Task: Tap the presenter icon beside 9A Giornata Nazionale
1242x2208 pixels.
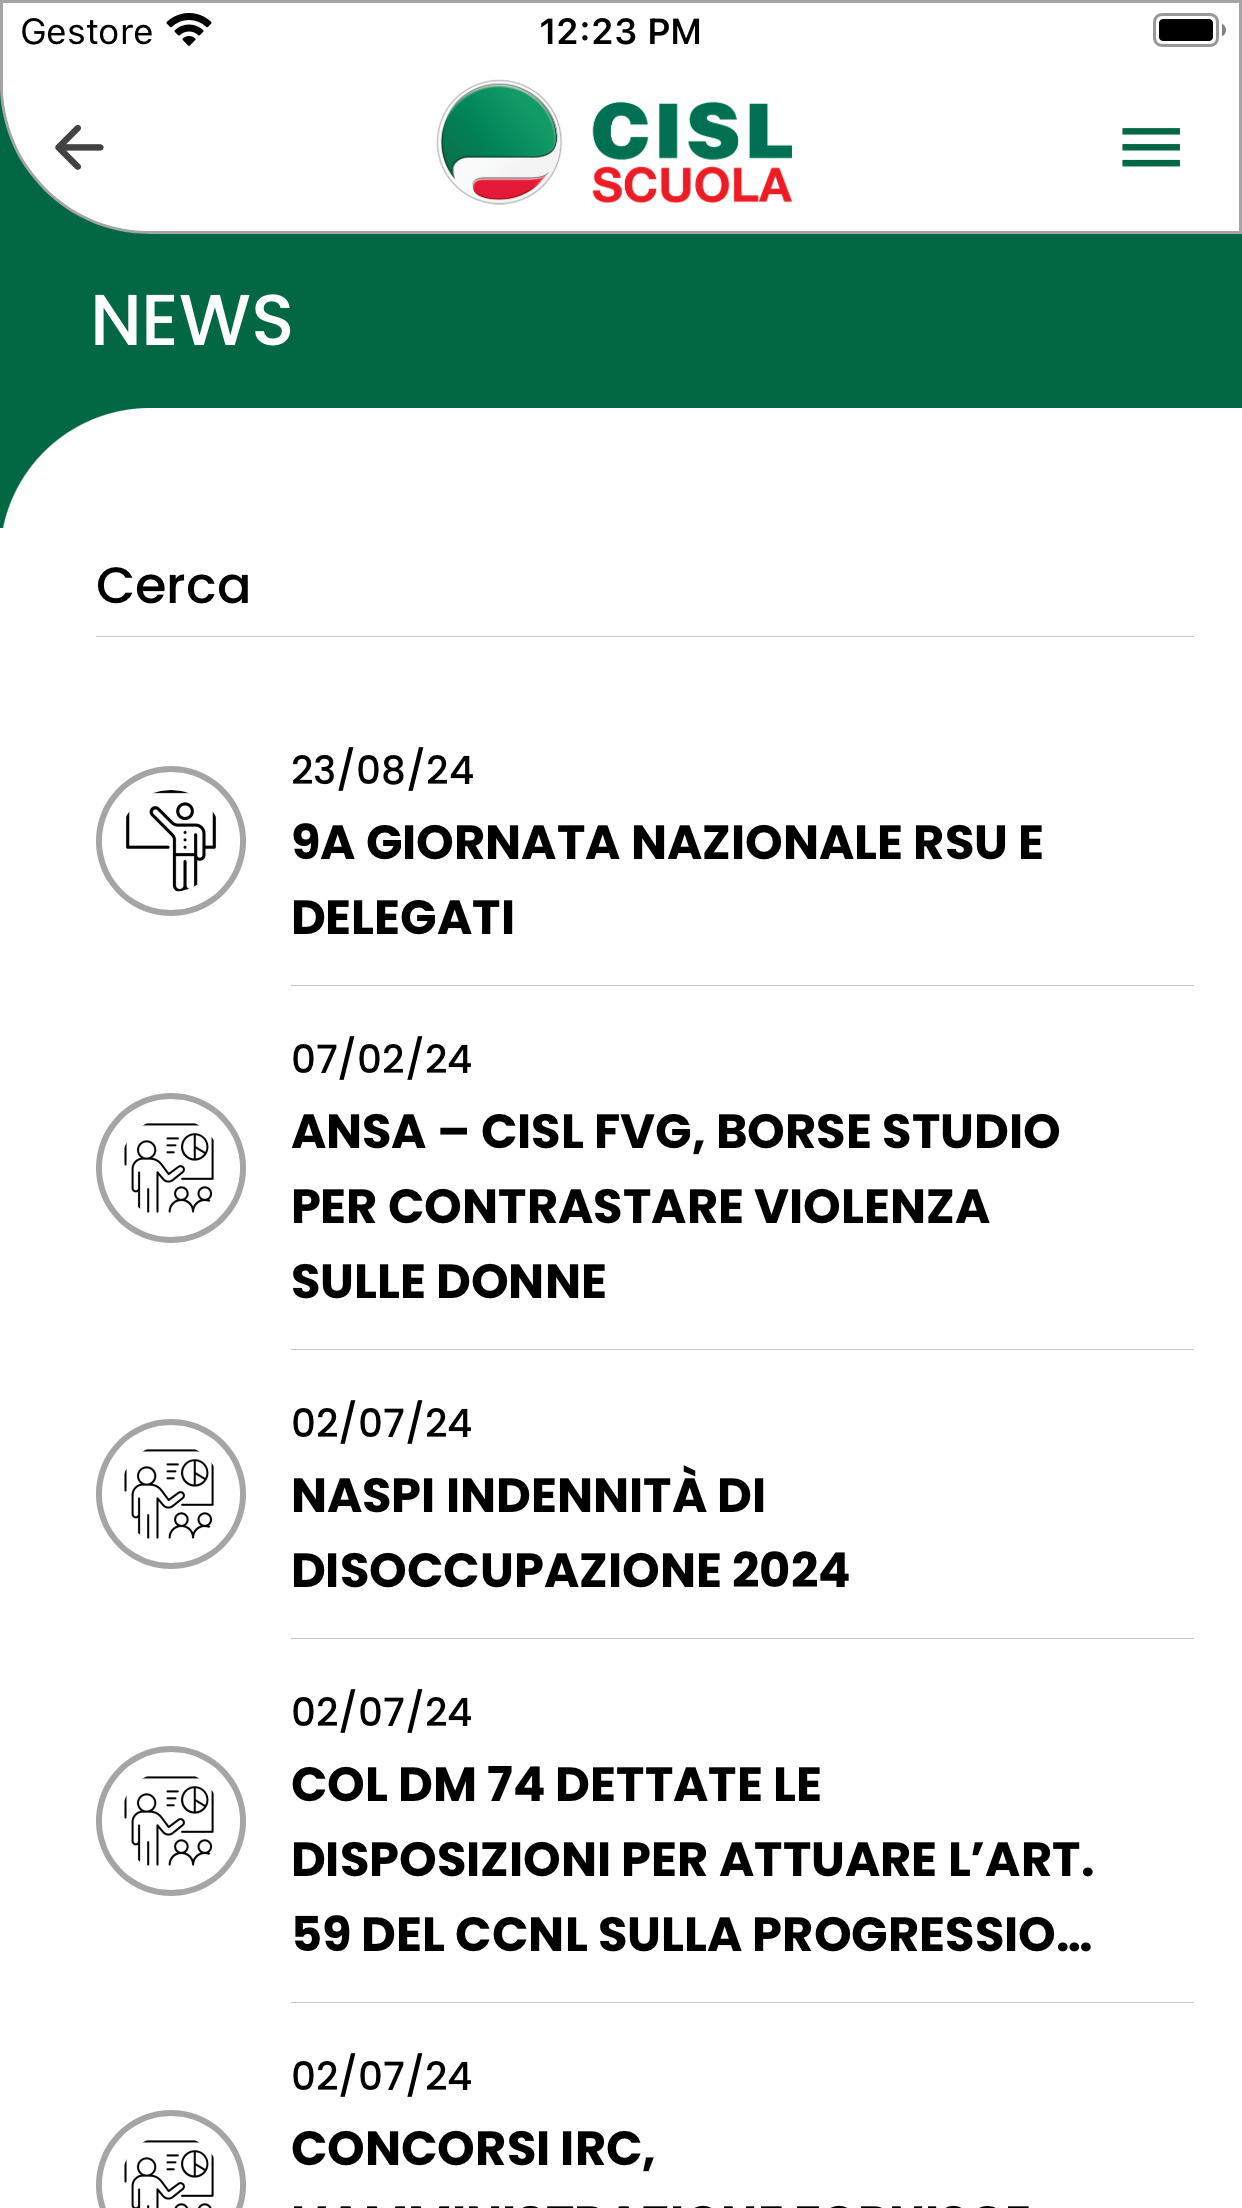Action: click(x=171, y=841)
